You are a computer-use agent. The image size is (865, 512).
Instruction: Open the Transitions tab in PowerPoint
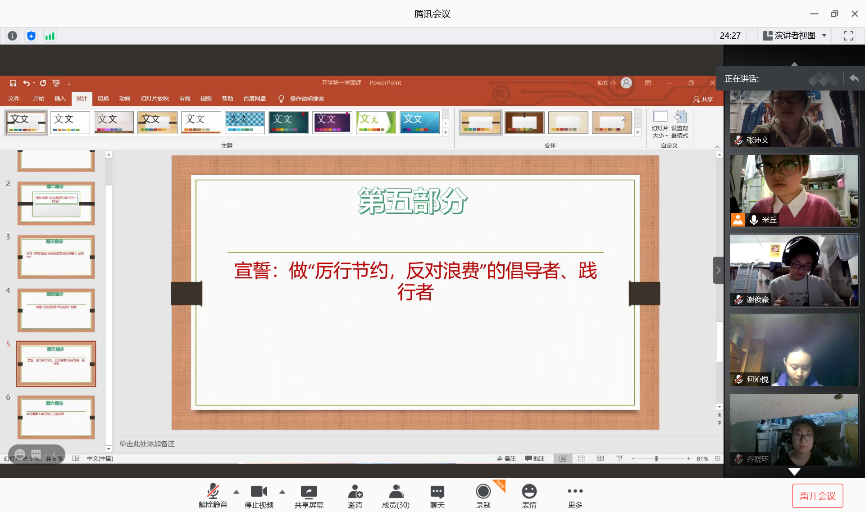[x=103, y=98]
